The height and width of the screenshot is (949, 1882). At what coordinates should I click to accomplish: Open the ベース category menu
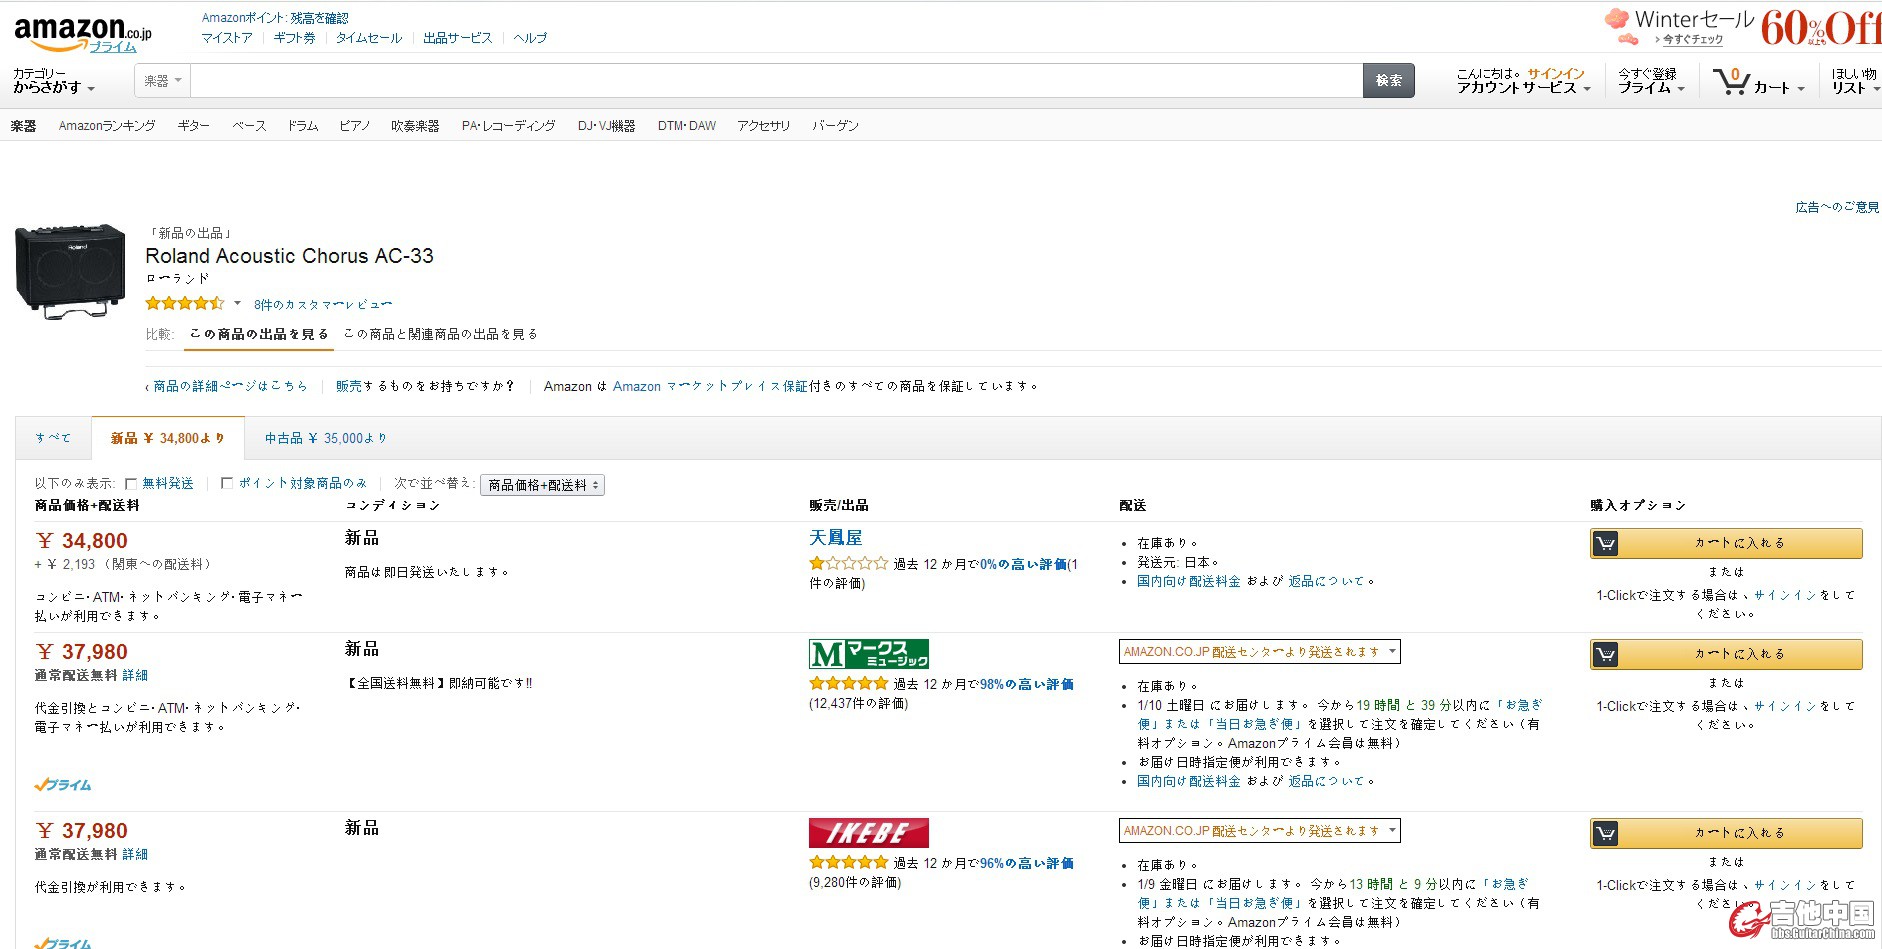[249, 126]
